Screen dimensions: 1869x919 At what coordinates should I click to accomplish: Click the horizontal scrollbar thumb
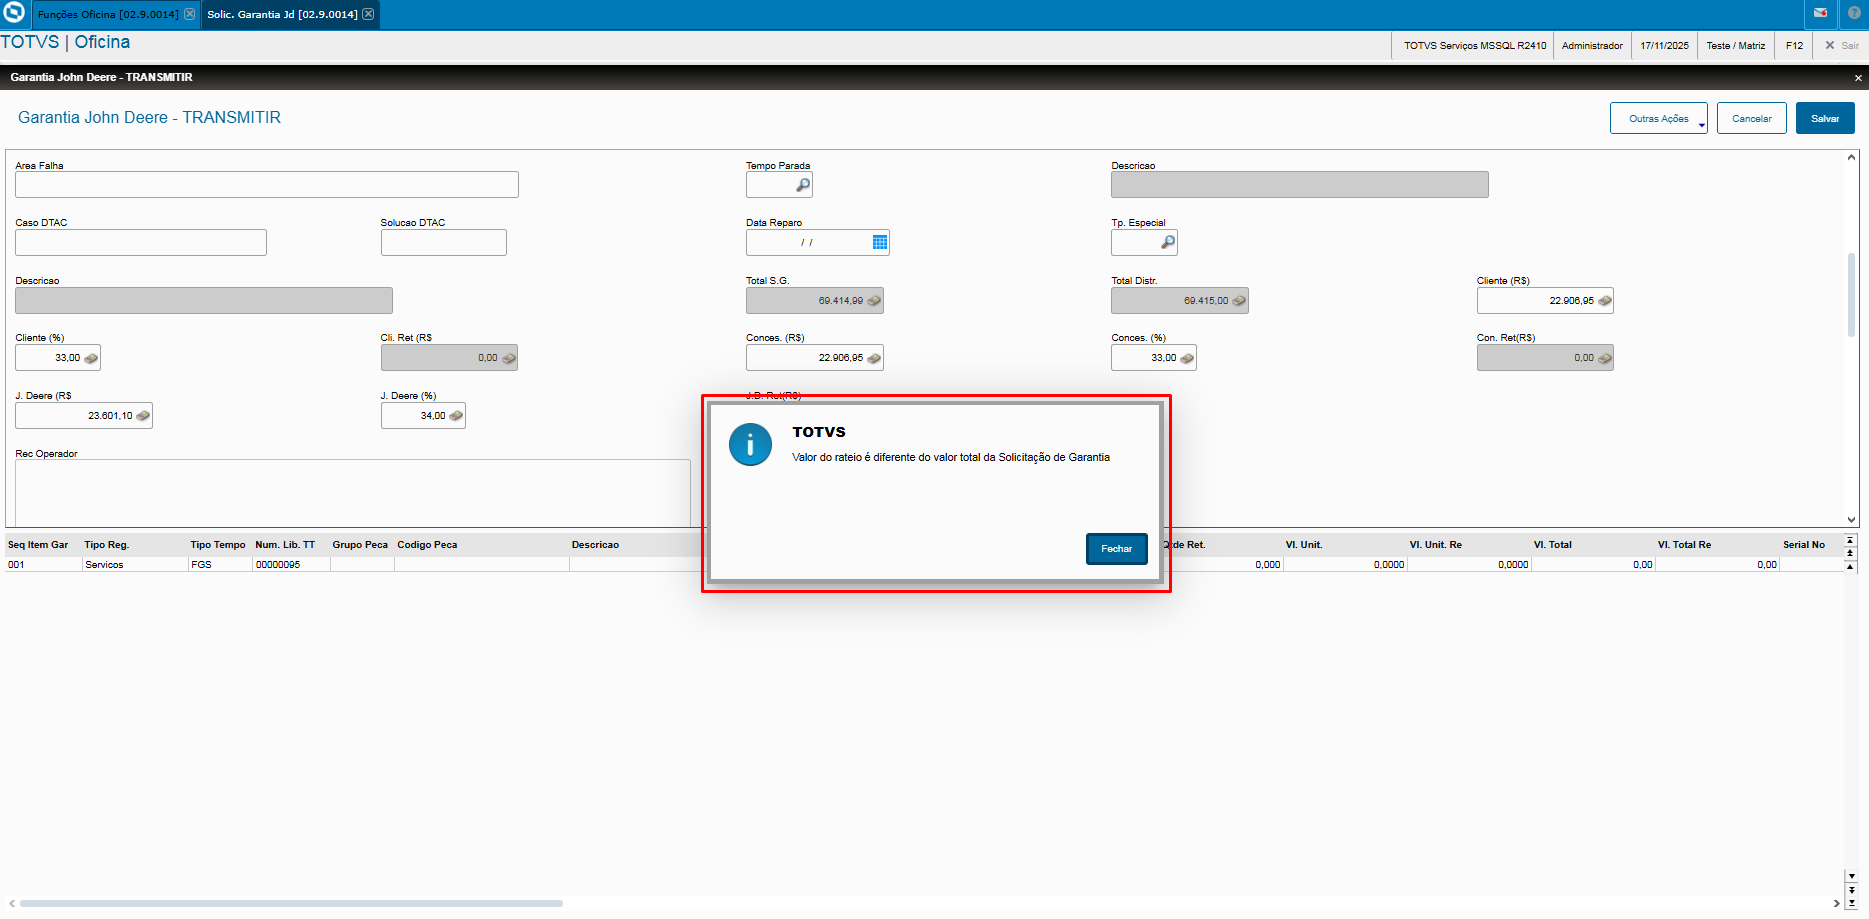coord(291,903)
